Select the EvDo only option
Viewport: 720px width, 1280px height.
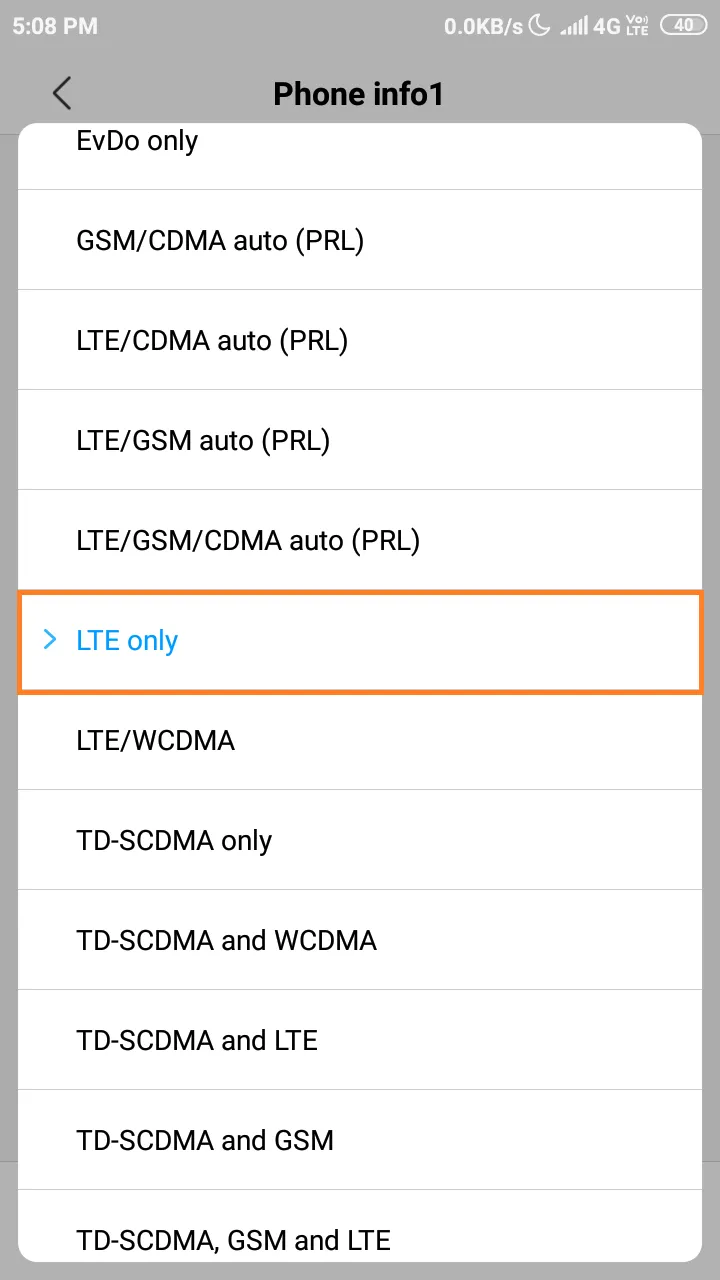[x=360, y=156]
